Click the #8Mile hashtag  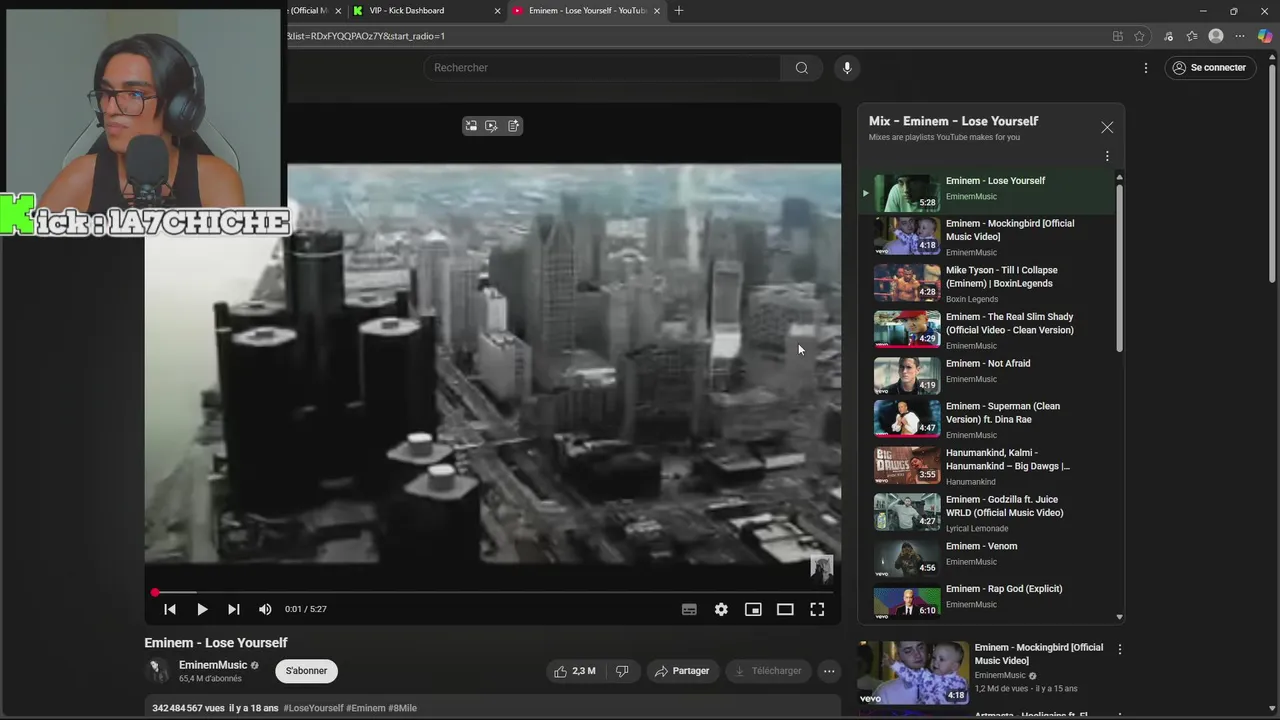click(x=402, y=708)
